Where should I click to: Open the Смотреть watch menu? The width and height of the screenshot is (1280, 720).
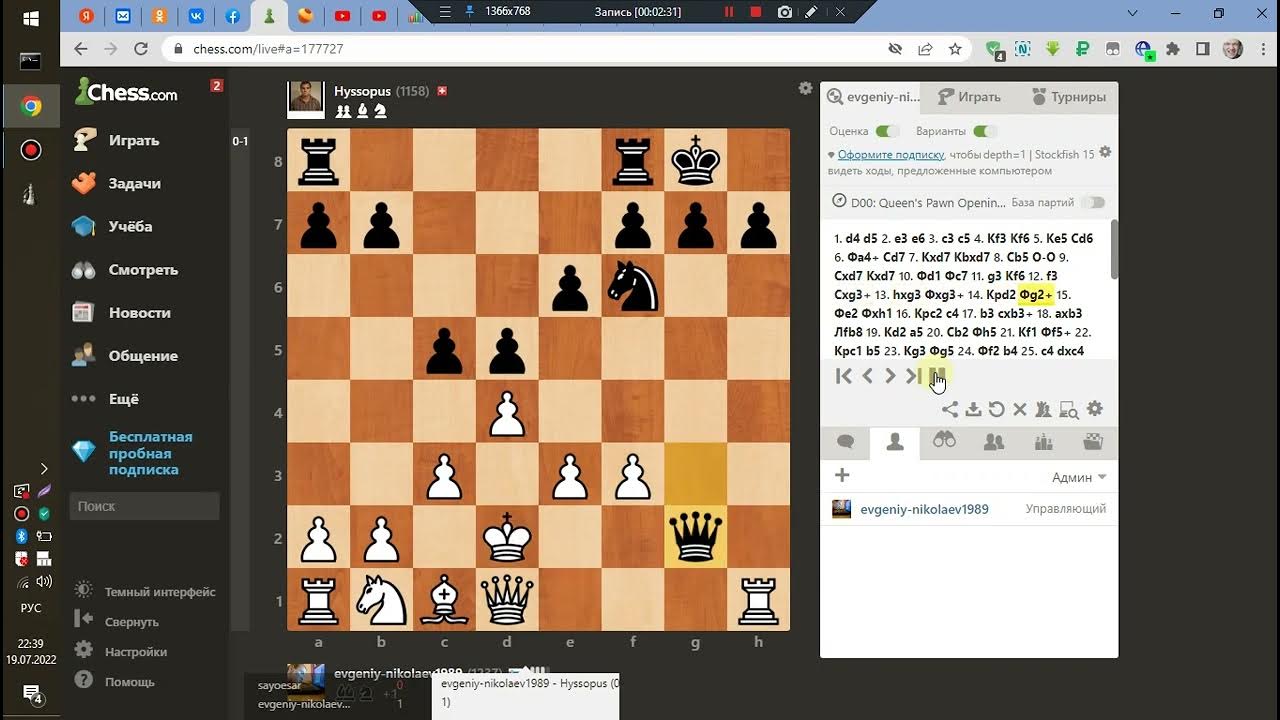(x=143, y=269)
